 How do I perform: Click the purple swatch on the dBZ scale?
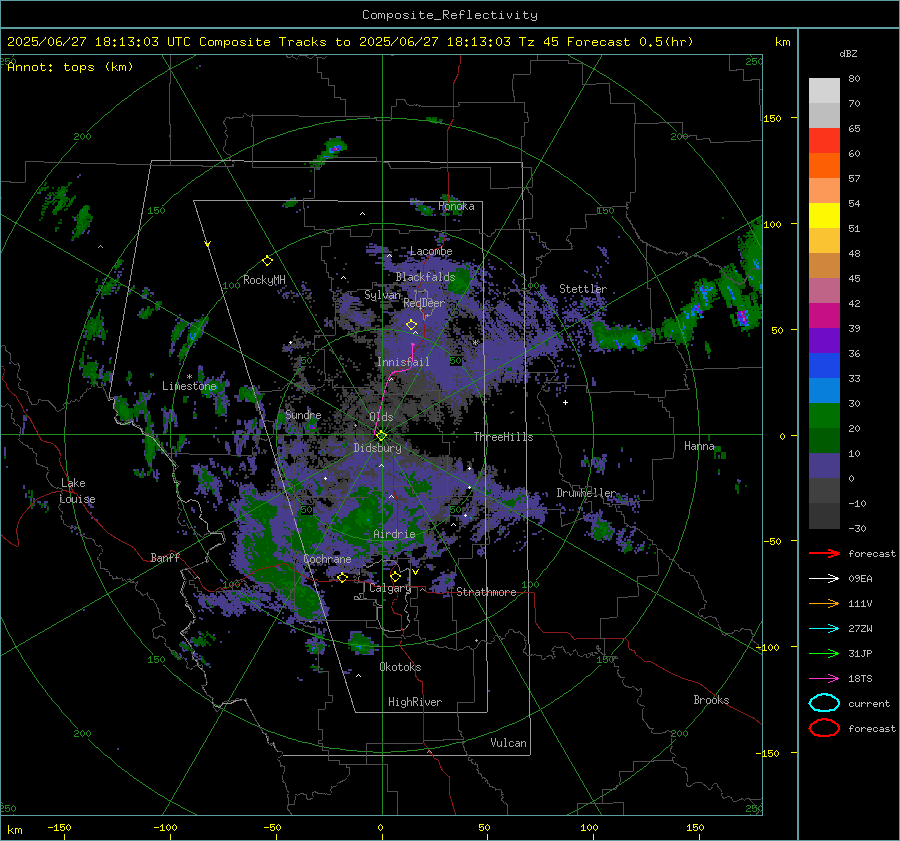(824, 341)
